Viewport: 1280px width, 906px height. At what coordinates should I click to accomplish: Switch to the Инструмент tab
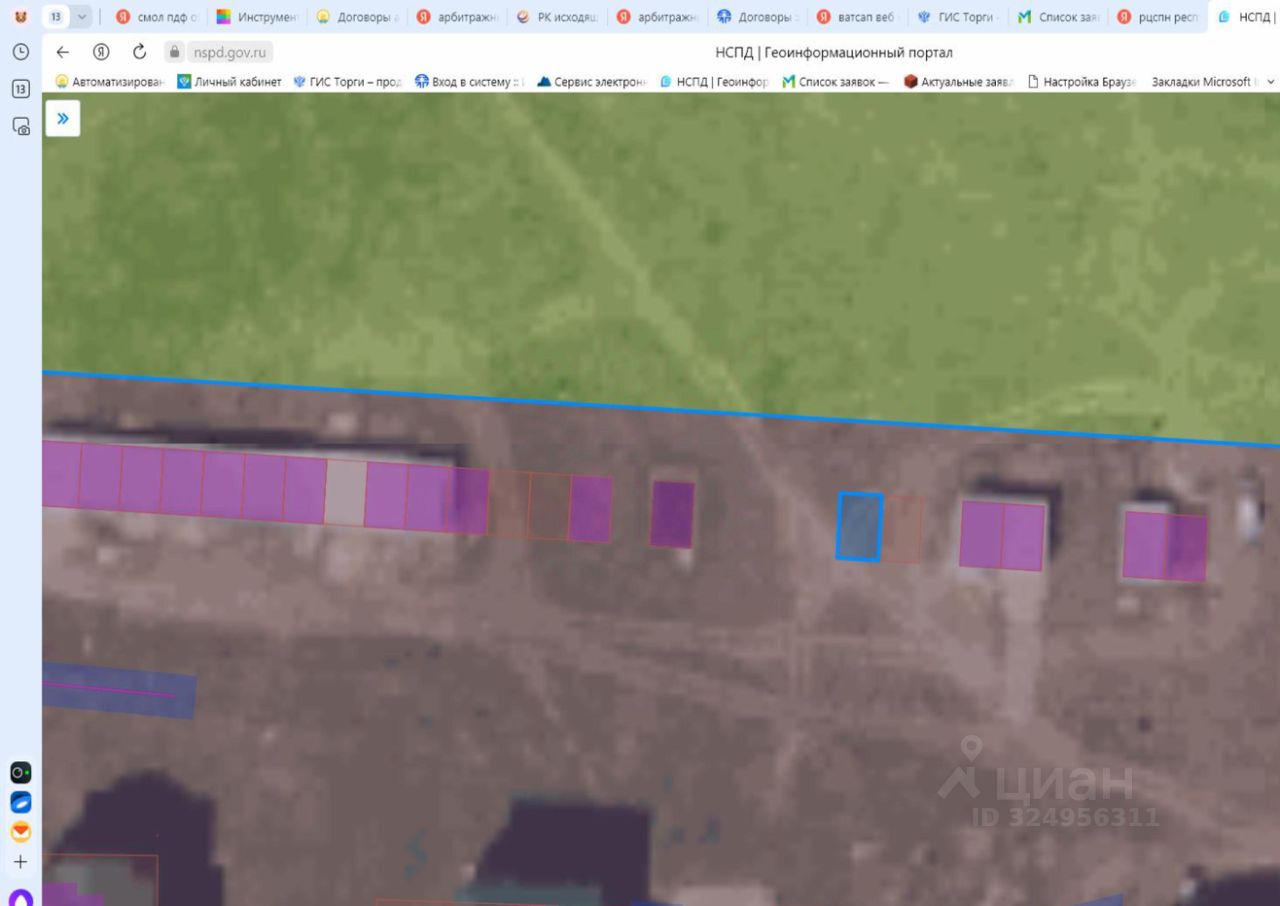[257, 17]
